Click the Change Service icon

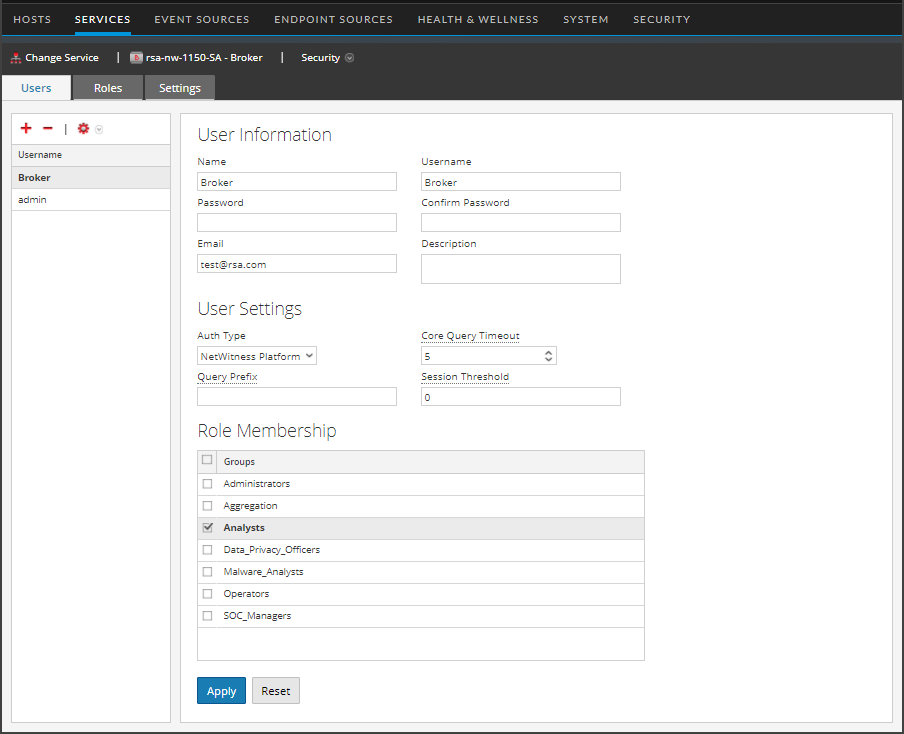point(15,57)
